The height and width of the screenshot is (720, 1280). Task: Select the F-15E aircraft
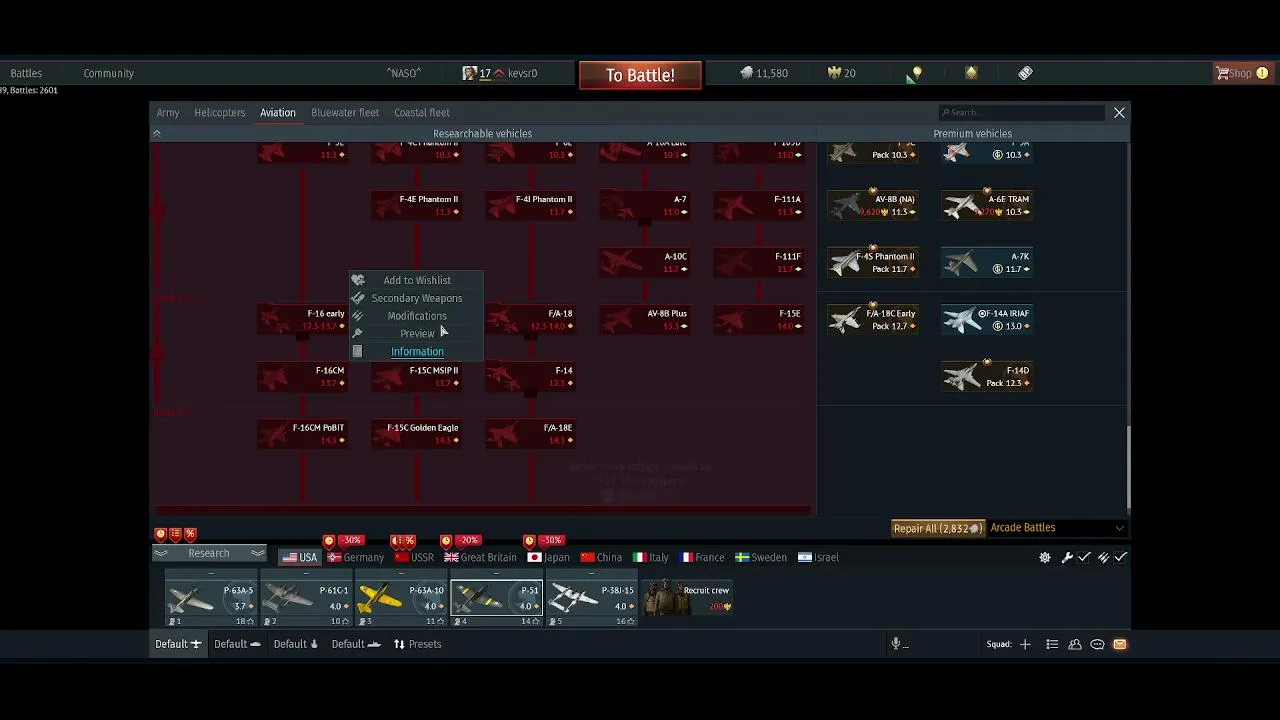[759, 319]
